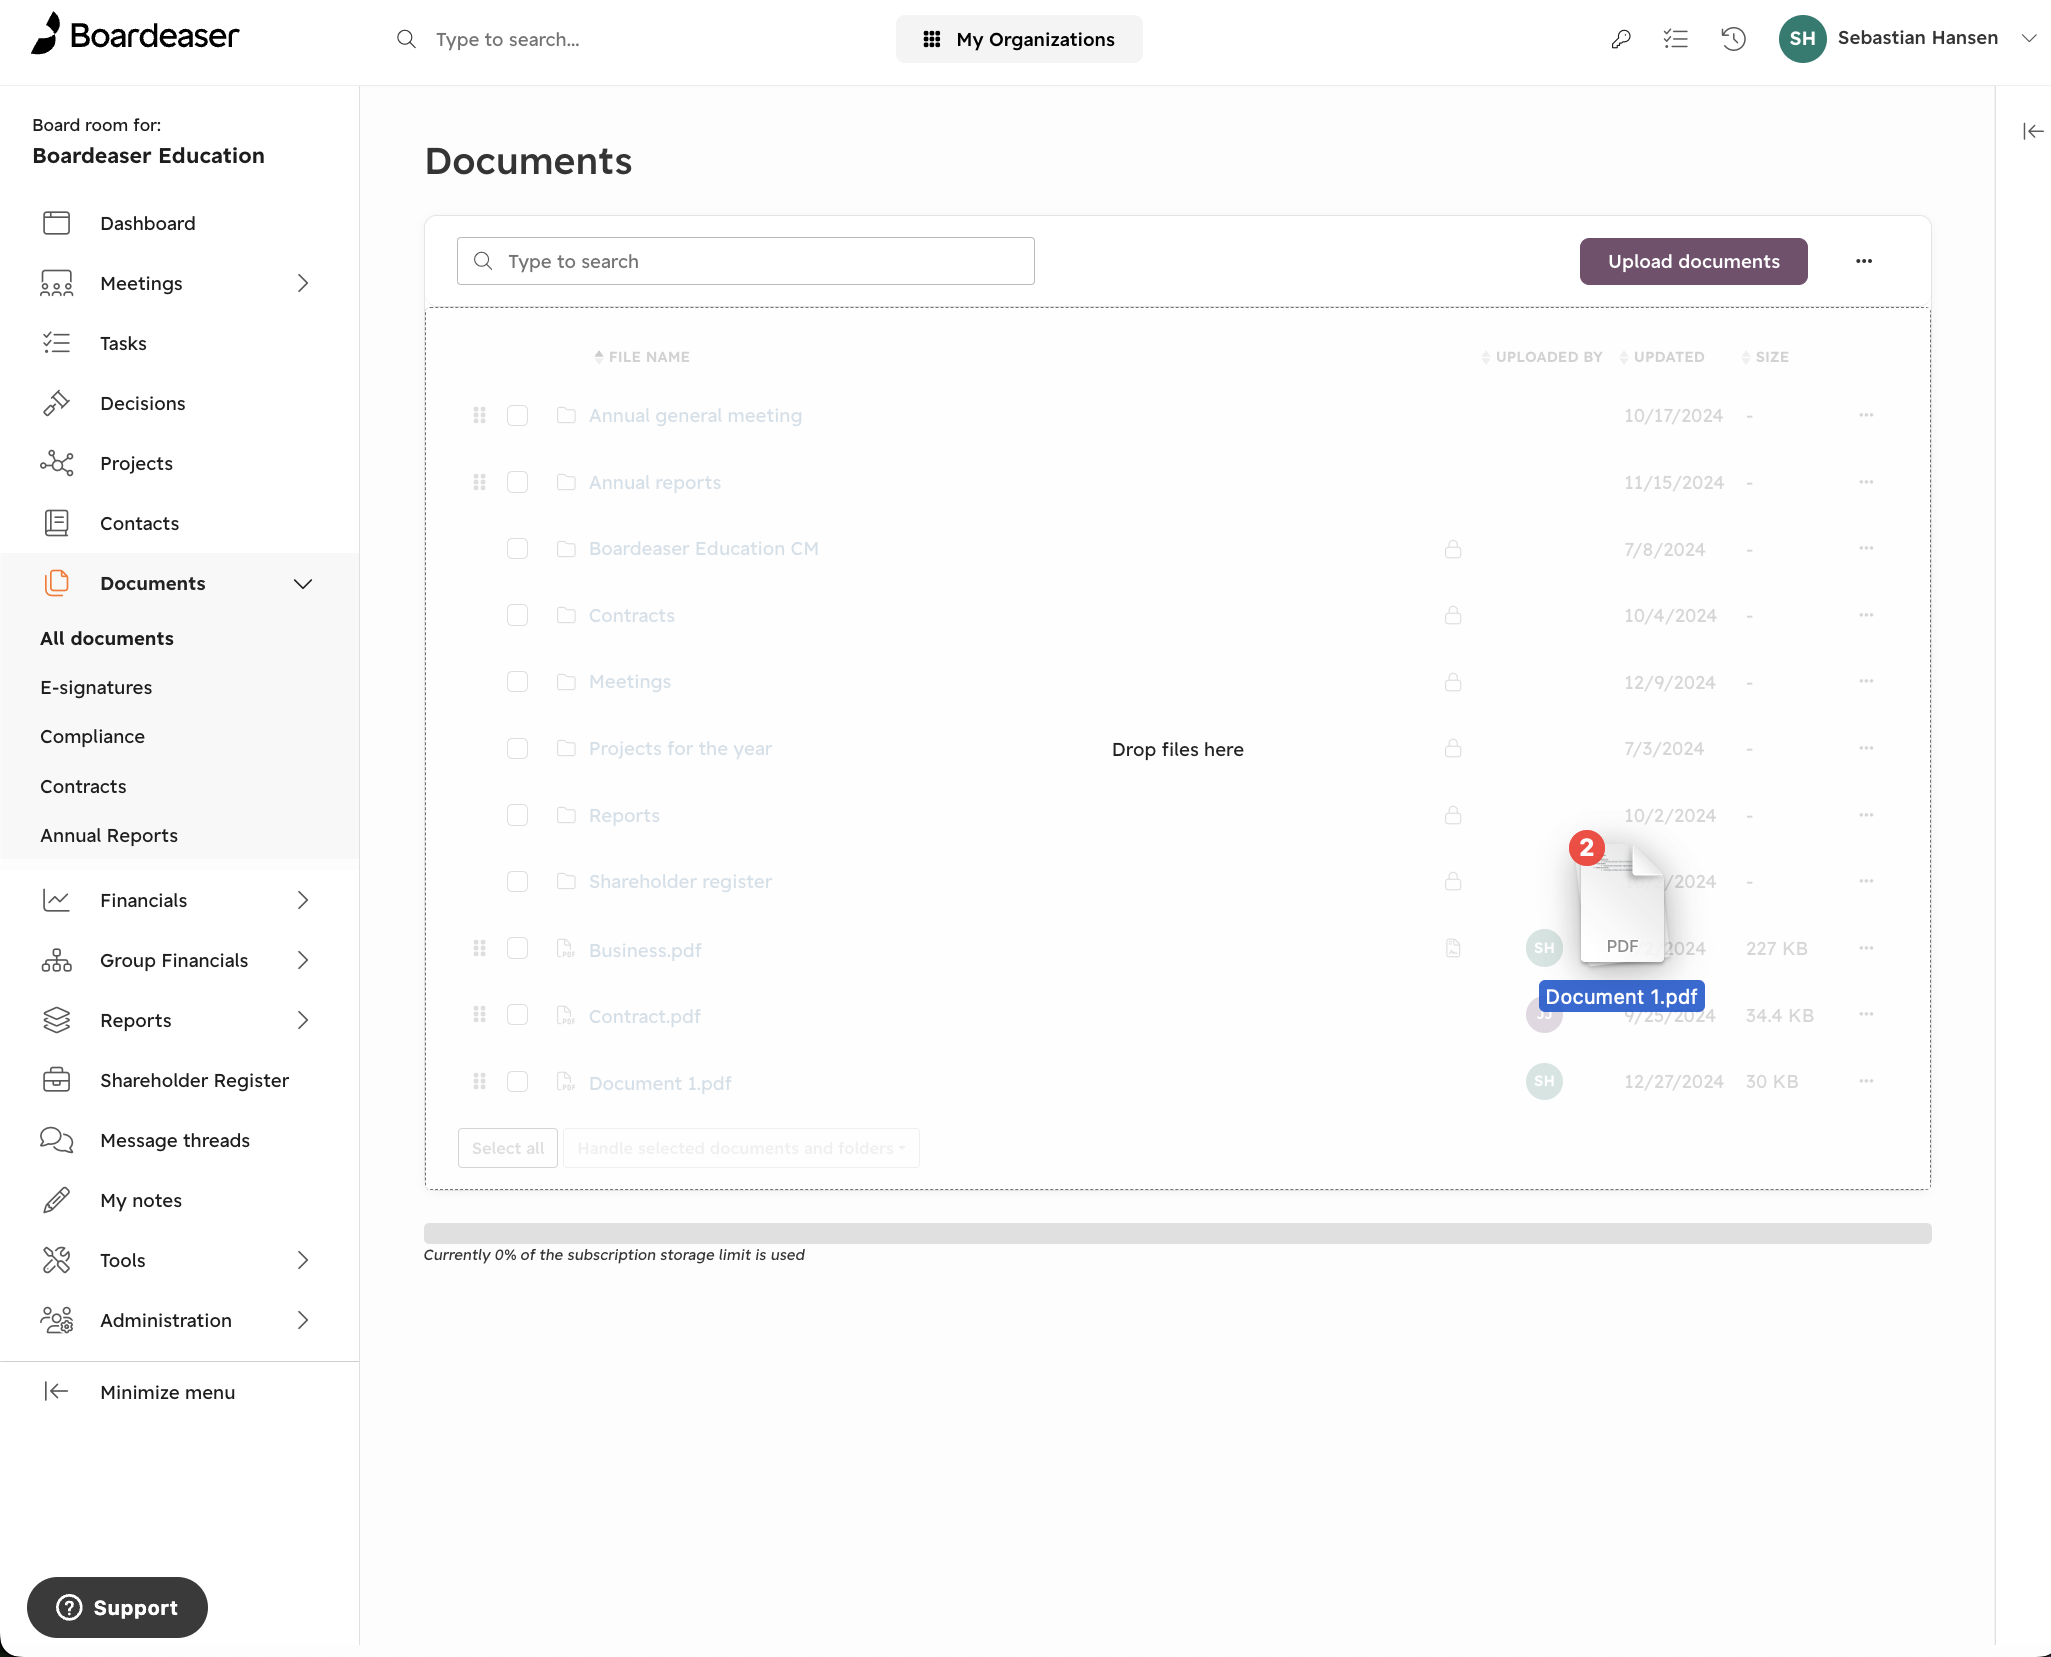Screen dimensions: 2051x1657
Task: Sort by the SIZE column header
Action: click(1765, 357)
